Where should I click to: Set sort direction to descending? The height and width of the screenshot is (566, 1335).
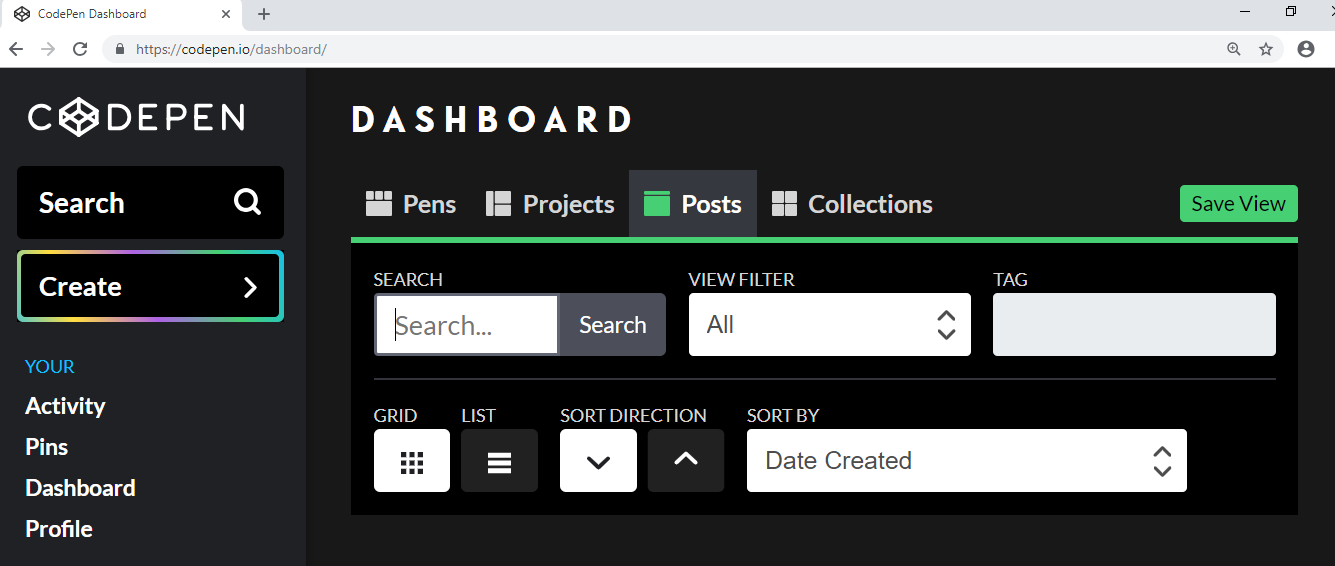click(598, 461)
